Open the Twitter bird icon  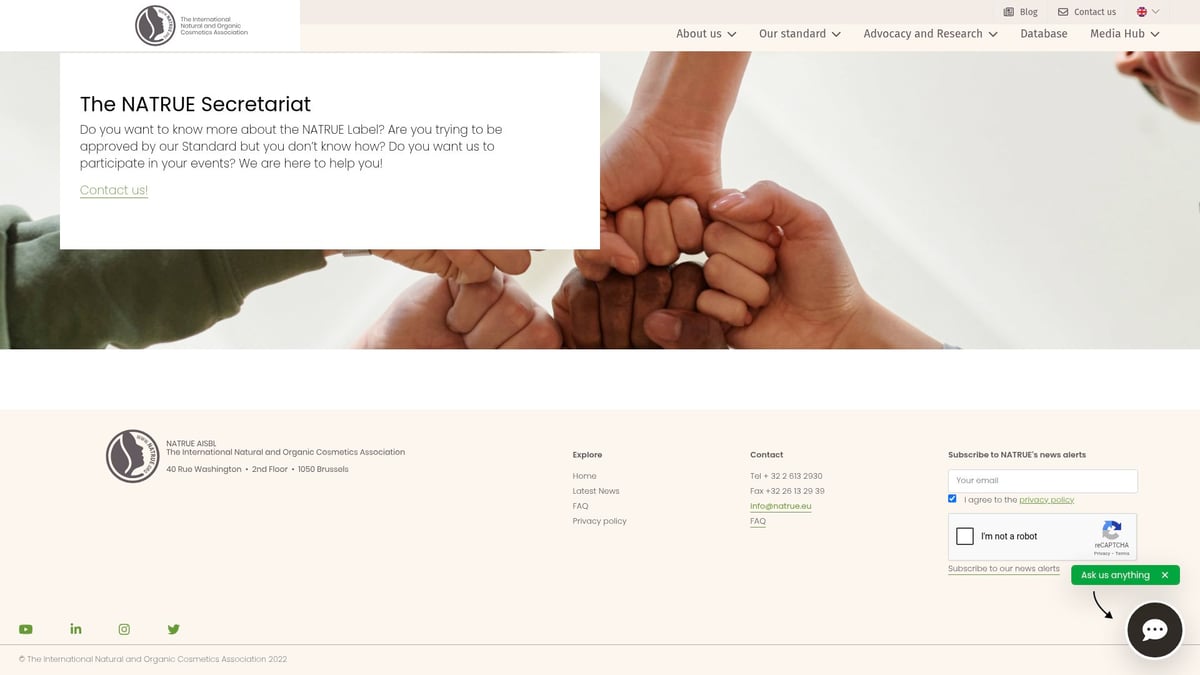coord(173,629)
